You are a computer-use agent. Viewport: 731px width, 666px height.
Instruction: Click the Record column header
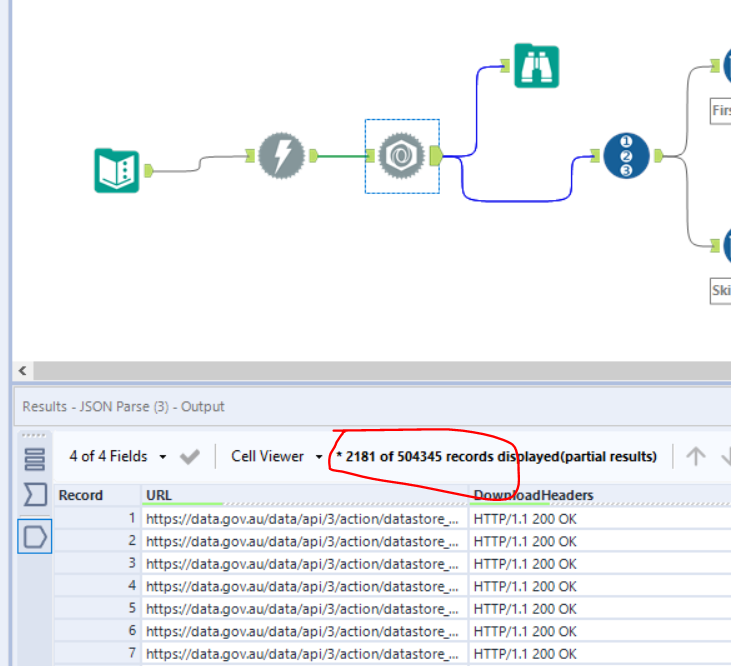coord(80,495)
